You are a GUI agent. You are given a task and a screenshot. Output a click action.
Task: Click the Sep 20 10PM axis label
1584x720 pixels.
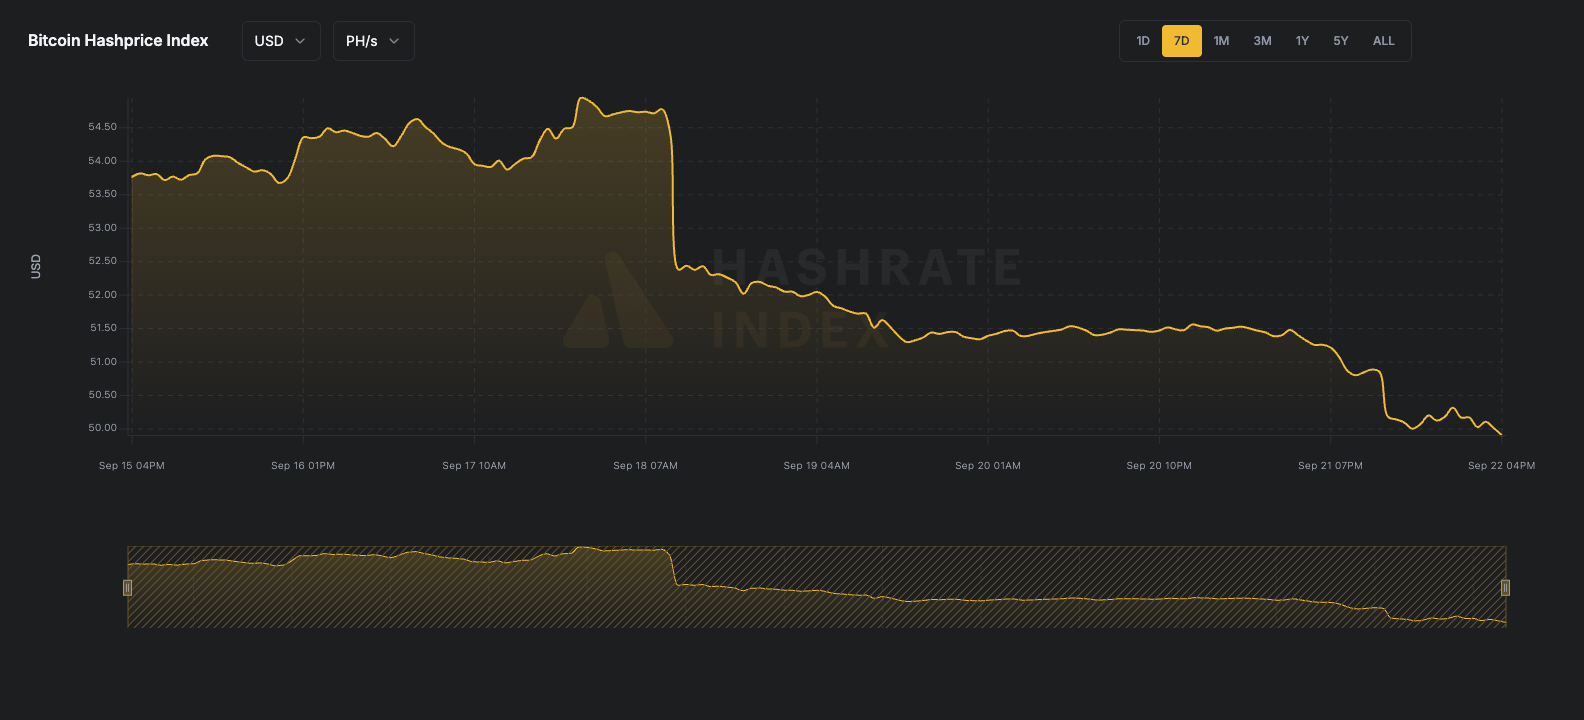click(1159, 466)
